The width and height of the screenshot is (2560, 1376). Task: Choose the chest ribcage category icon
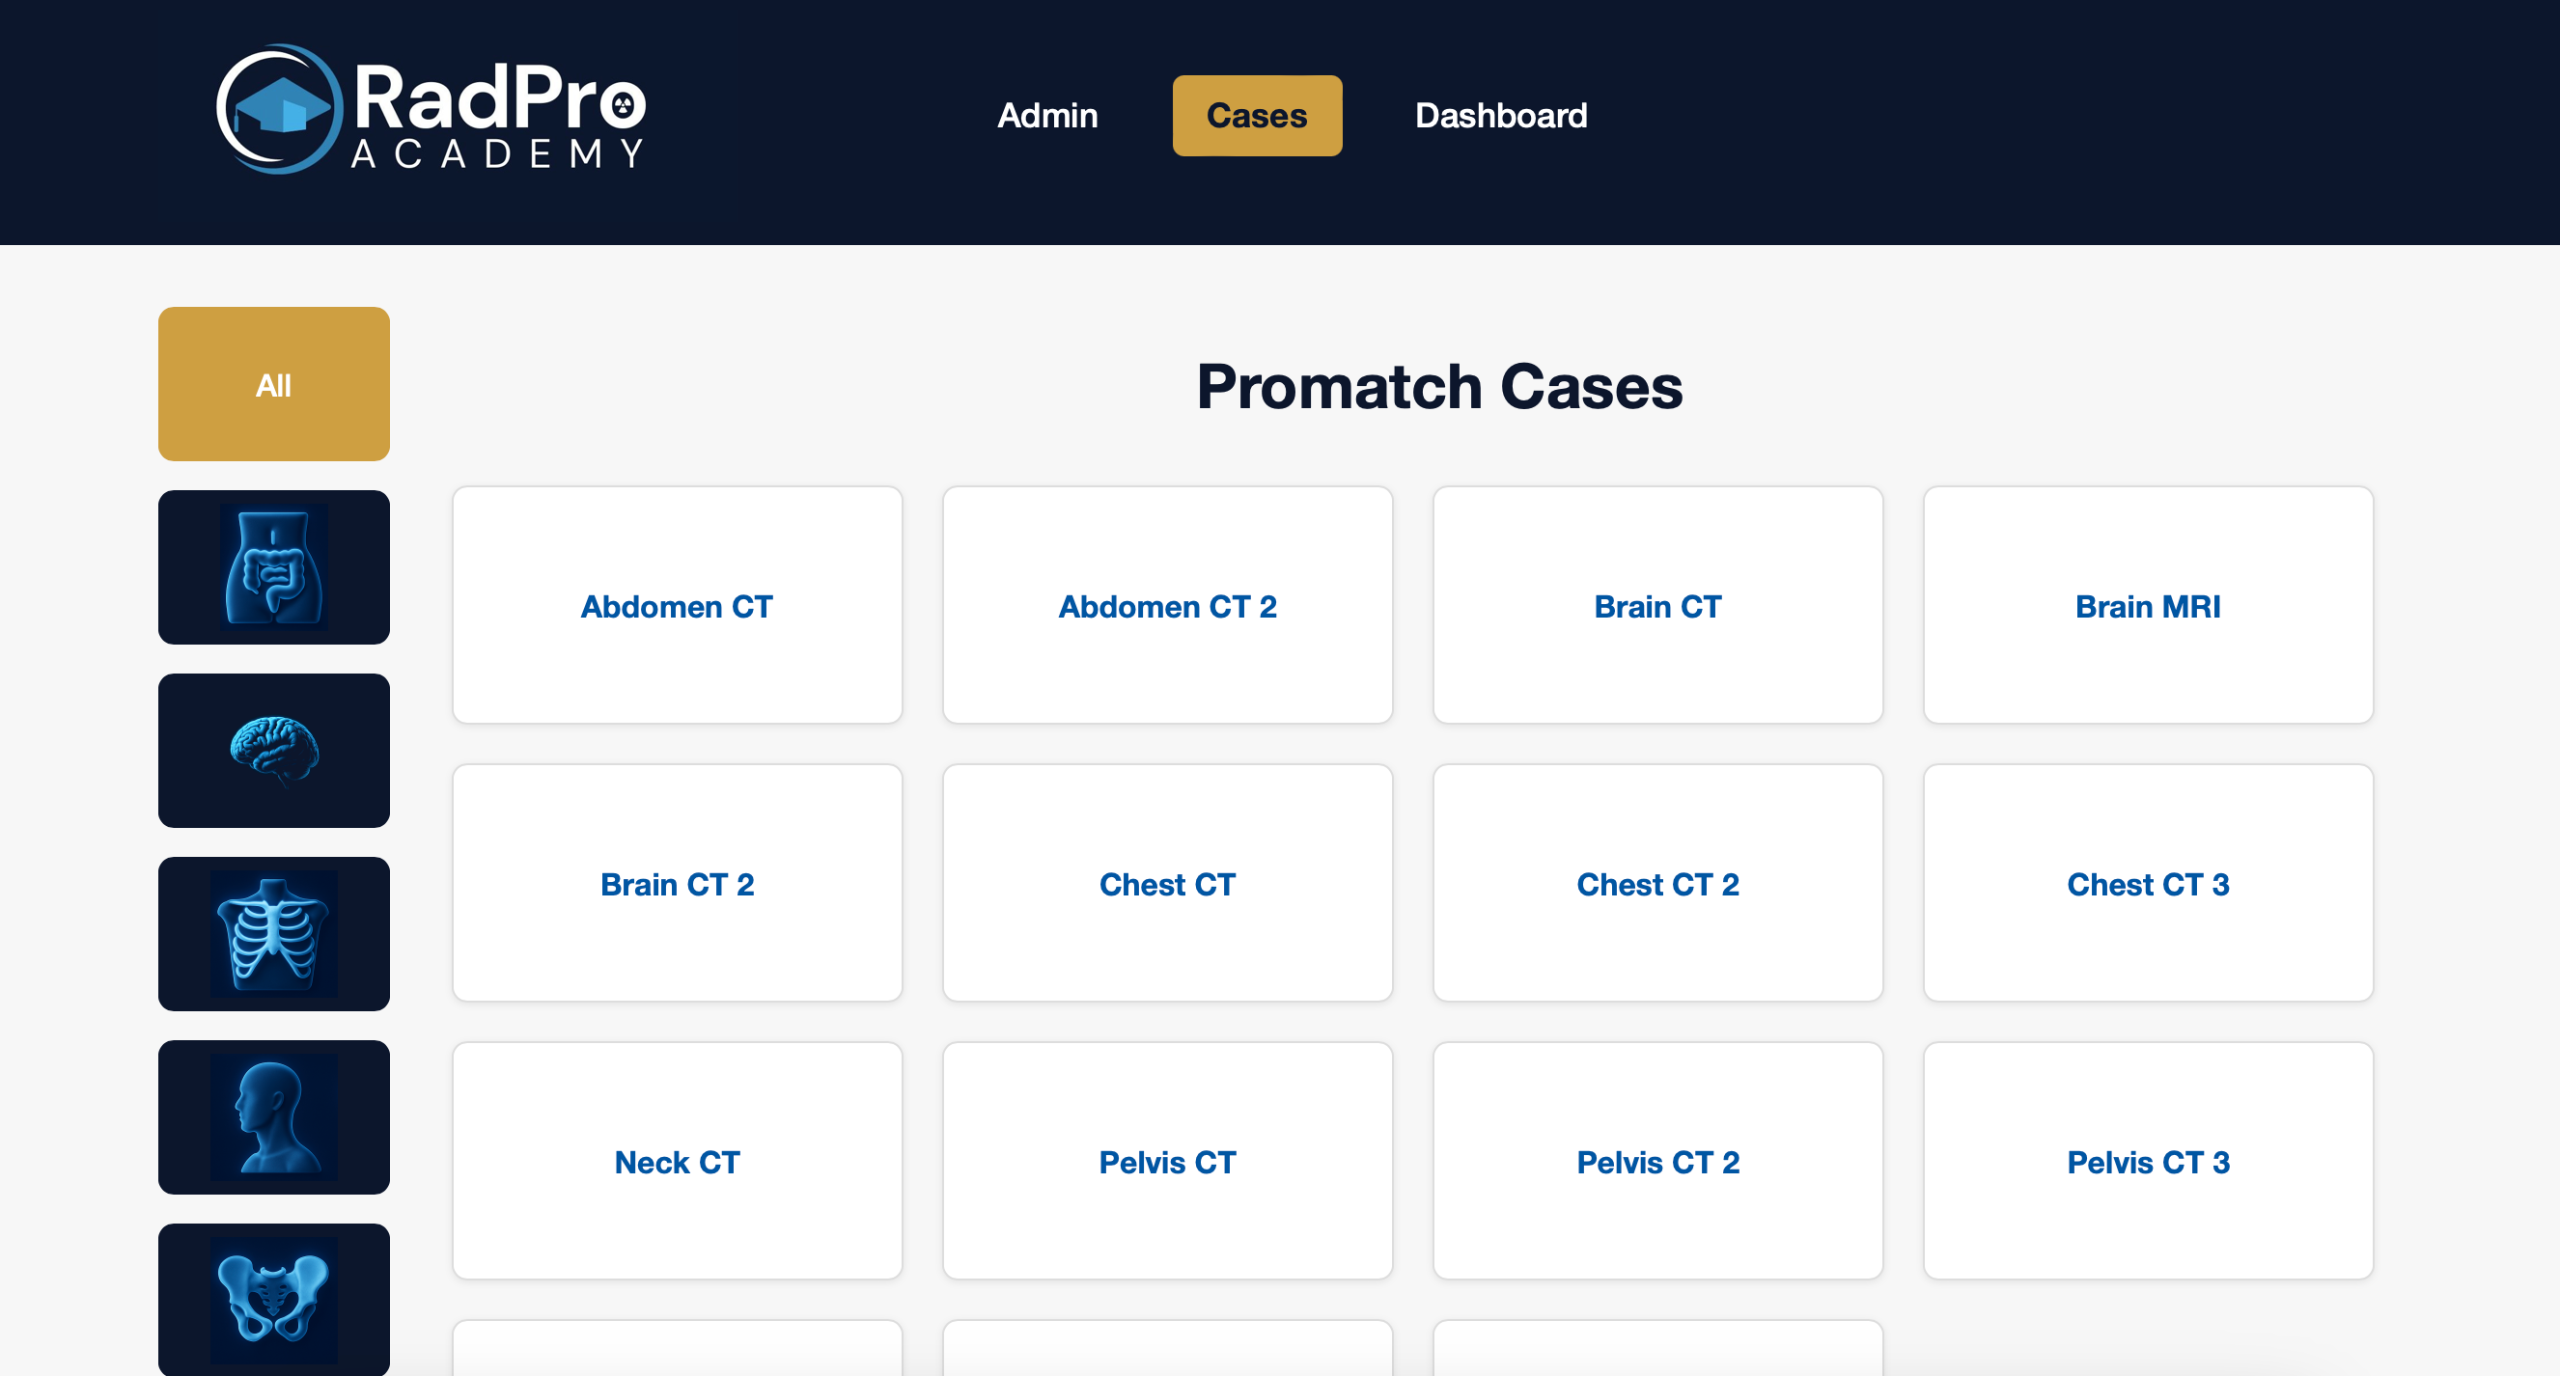point(273,933)
